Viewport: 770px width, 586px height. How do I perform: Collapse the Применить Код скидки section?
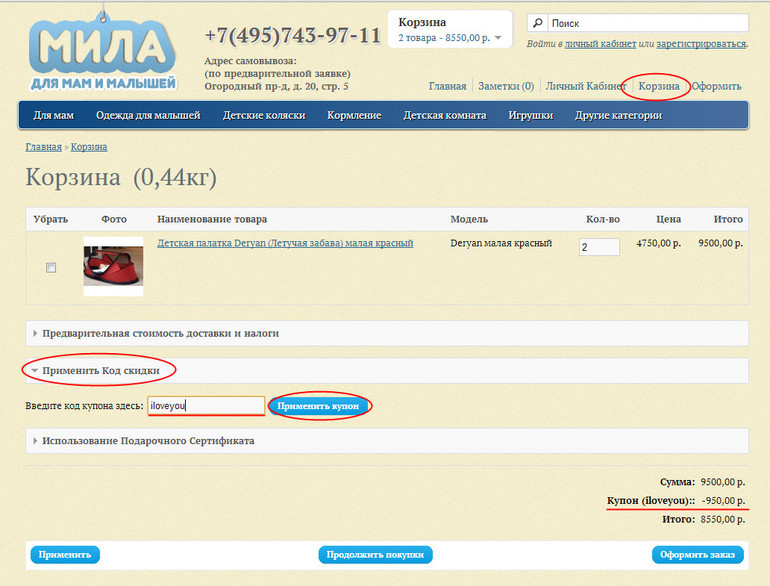click(100, 370)
